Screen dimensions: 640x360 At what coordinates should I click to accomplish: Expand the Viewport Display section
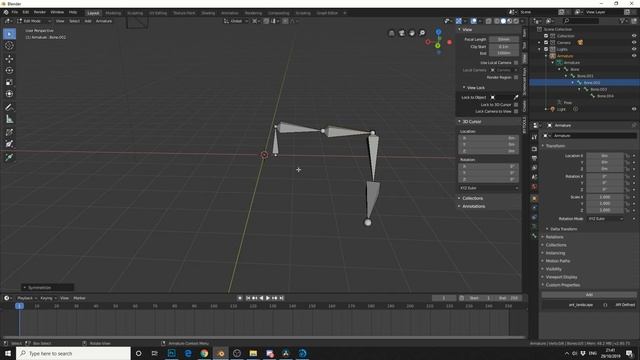coord(561,277)
